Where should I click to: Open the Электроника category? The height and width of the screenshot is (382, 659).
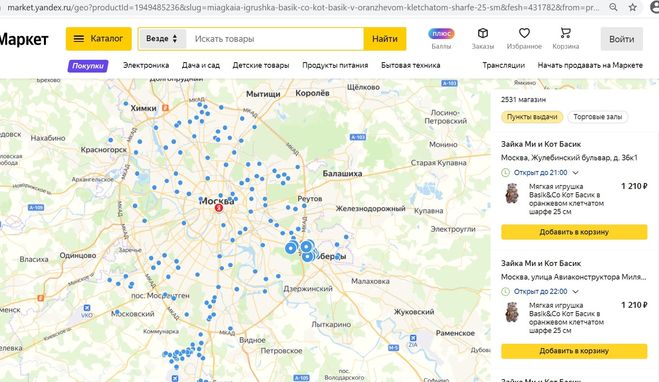pyautogui.click(x=146, y=65)
